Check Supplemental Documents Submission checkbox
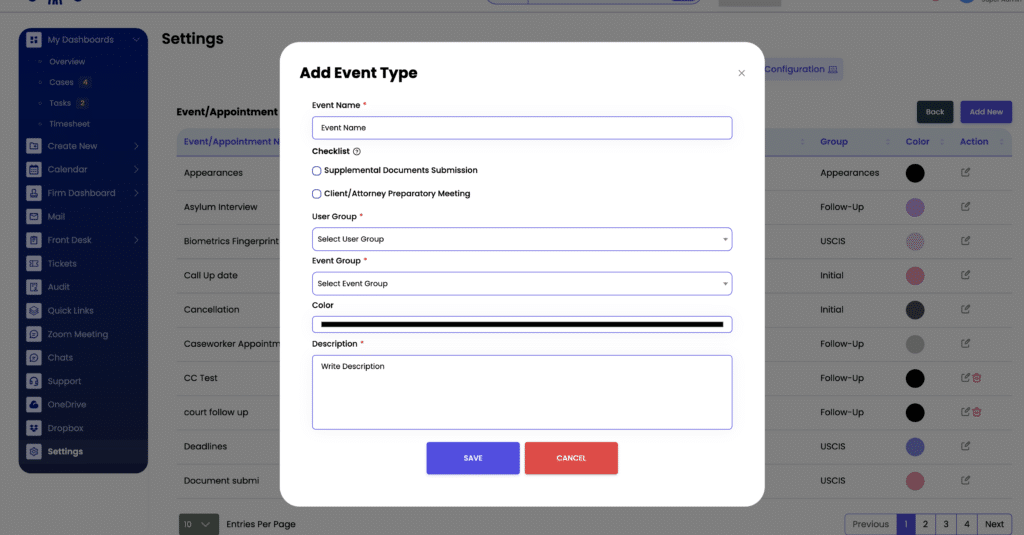The height and width of the screenshot is (535, 1024). pos(317,171)
